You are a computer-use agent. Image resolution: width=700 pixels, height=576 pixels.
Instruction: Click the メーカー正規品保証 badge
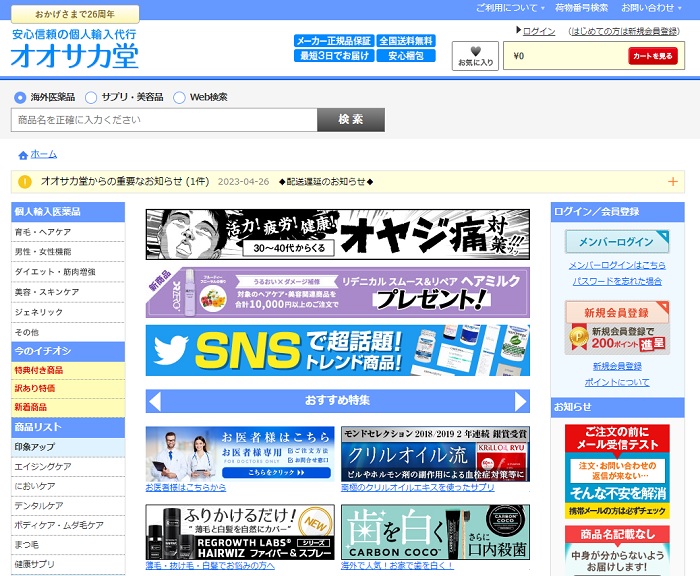click(x=334, y=41)
